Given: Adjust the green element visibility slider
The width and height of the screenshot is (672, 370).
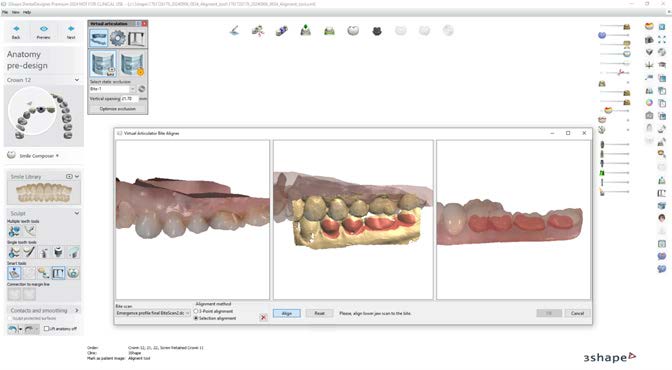Looking at the screenshot, I should [615, 173].
